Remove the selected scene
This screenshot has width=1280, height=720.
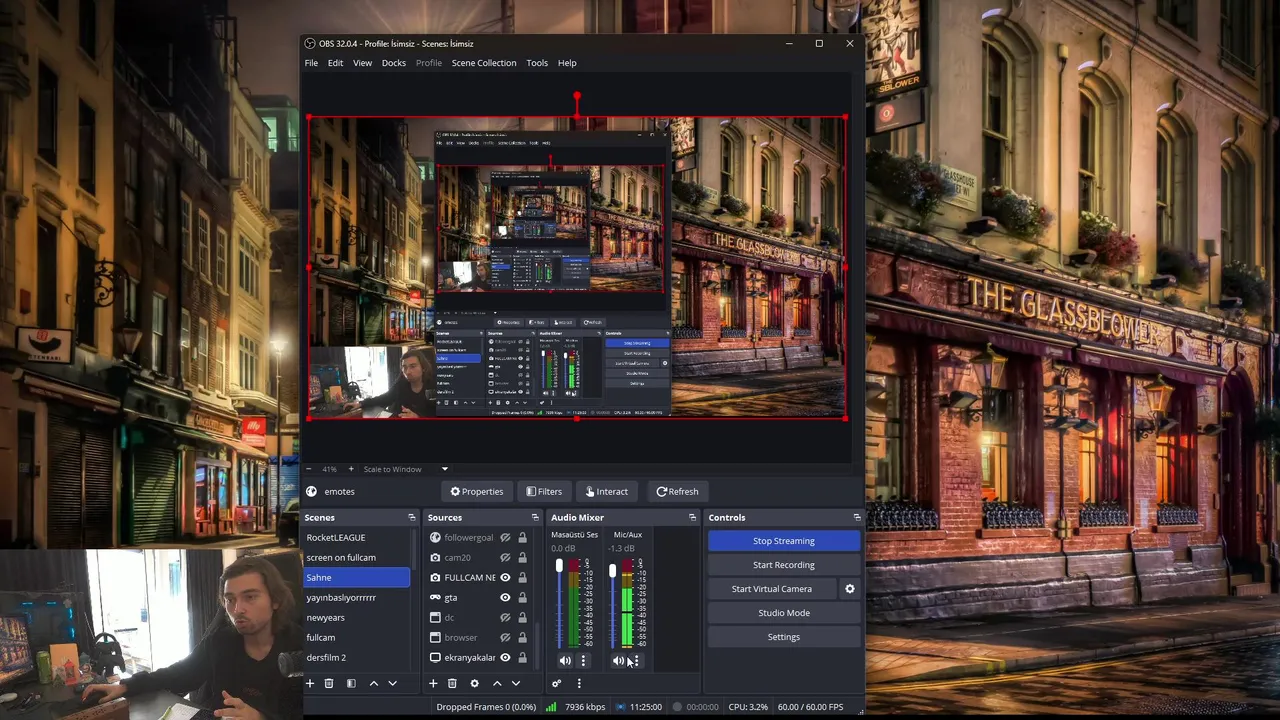click(329, 683)
